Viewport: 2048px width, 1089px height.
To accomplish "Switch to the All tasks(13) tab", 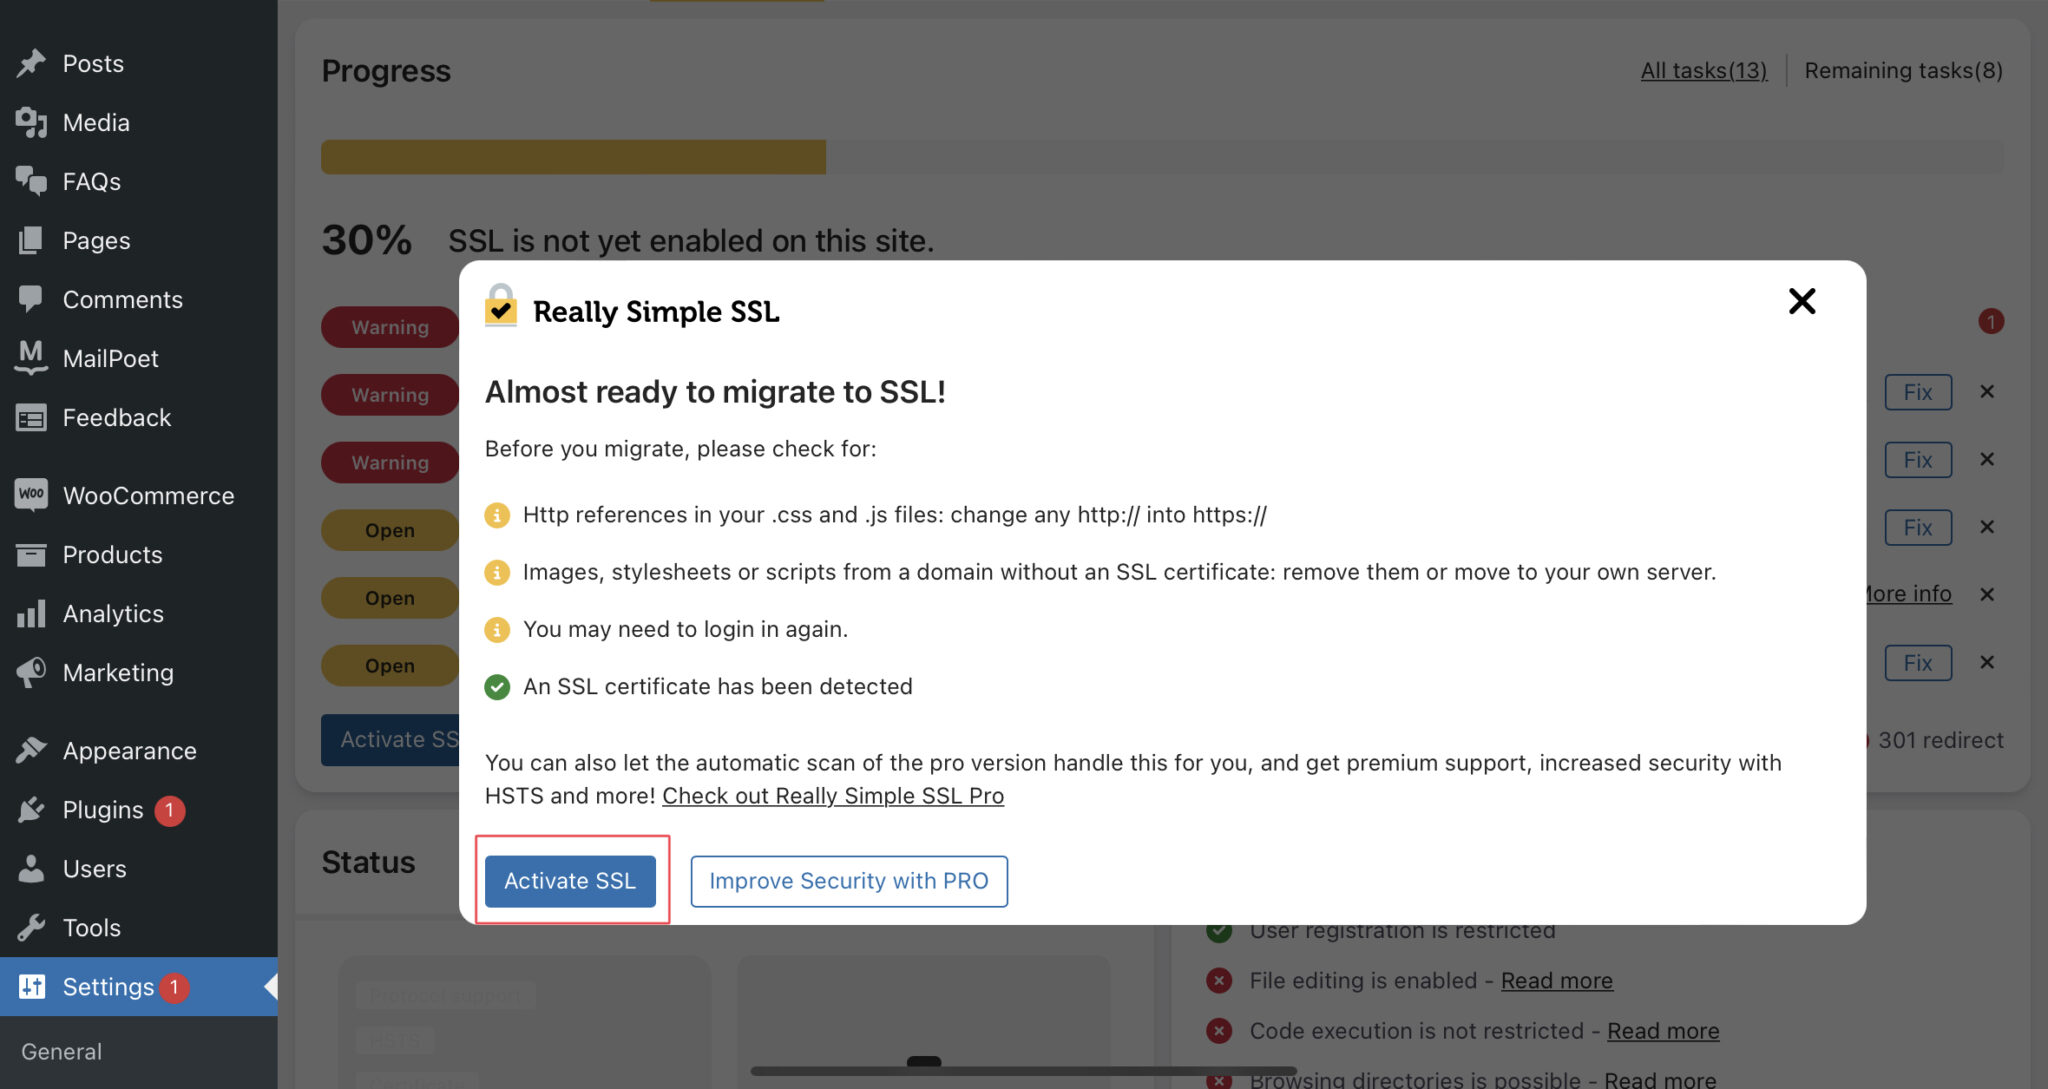I will [x=1703, y=70].
